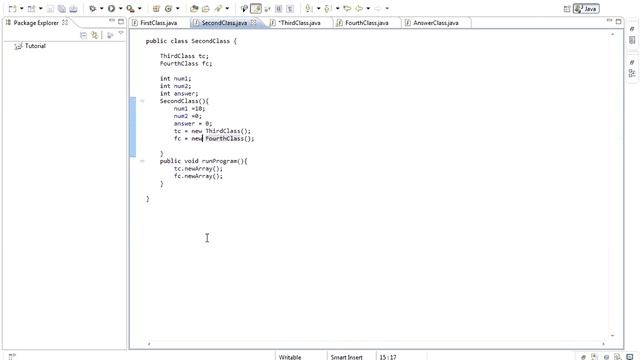Click the 'Smart Insert' status bar entry
Viewport: 640px width, 360px height.
coord(347,357)
